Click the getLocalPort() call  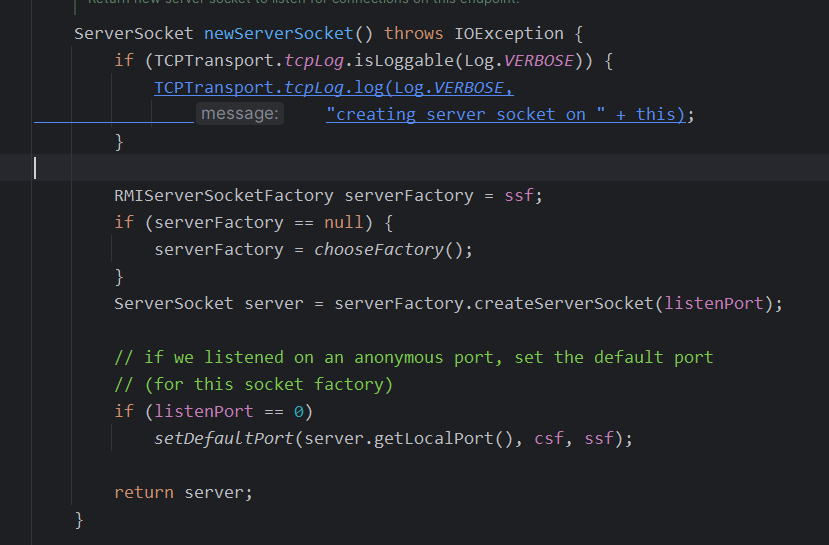coord(444,438)
